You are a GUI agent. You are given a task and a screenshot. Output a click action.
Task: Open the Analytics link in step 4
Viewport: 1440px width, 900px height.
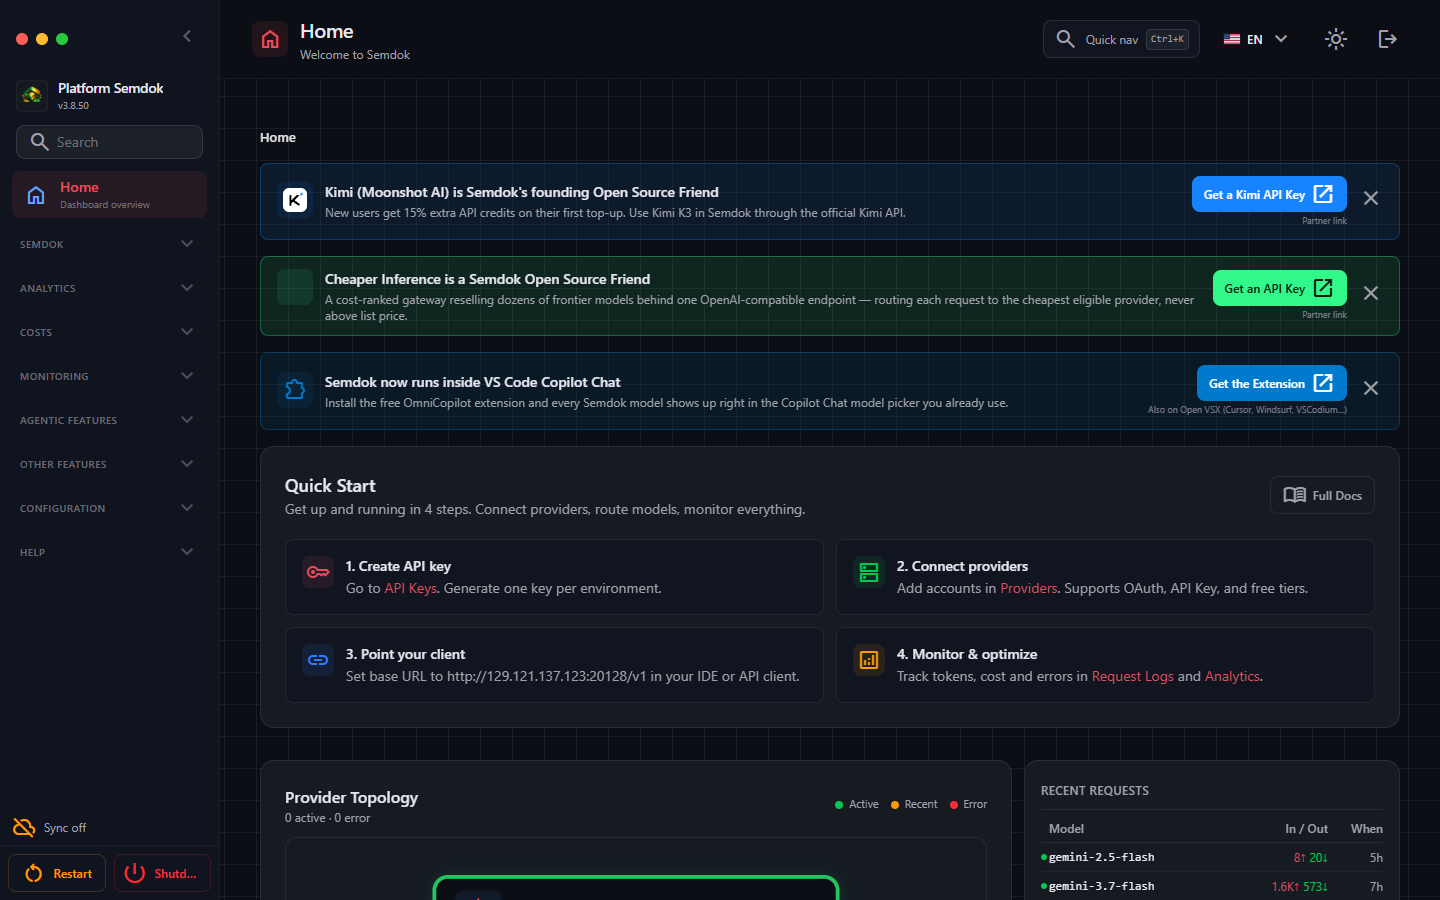click(x=1232, y=676)
